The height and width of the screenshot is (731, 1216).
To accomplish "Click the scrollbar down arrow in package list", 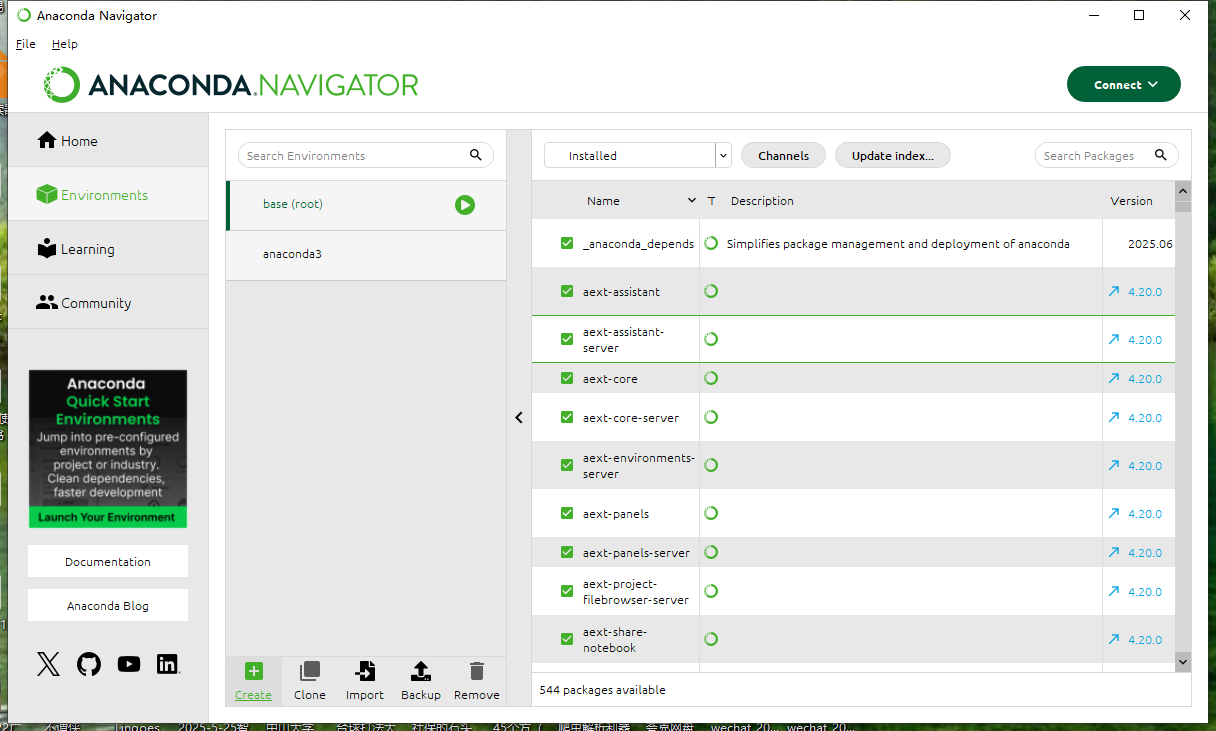I will pyautogui.click(x=1183, y=661).
